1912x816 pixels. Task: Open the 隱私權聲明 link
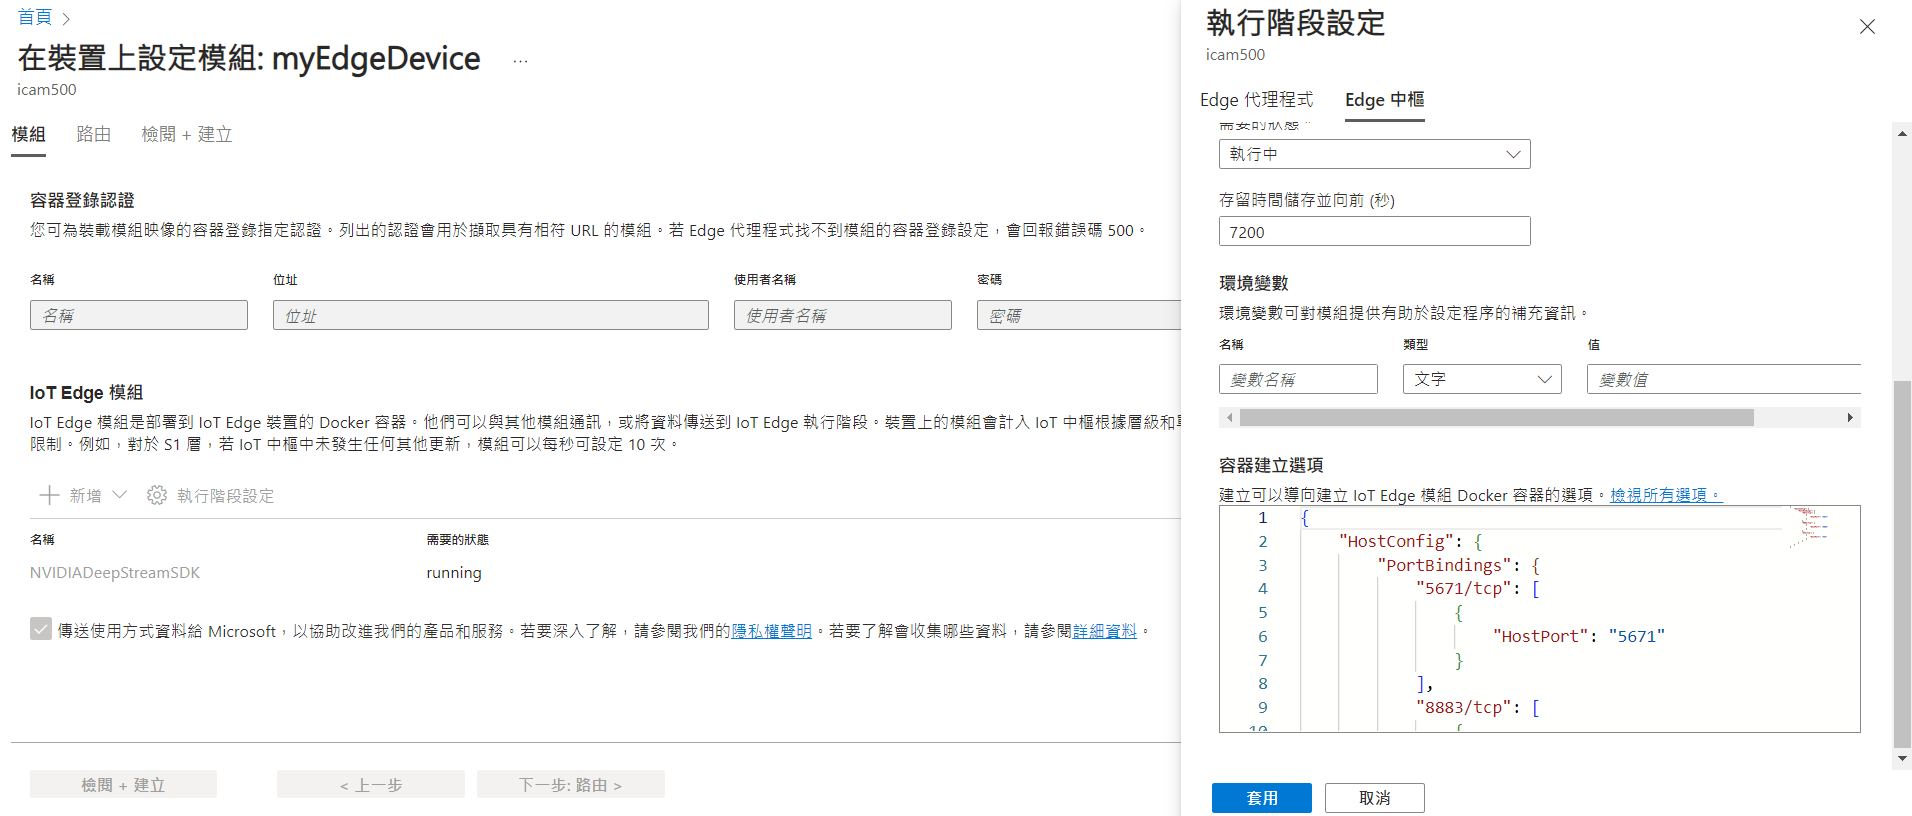coord(771,631)
